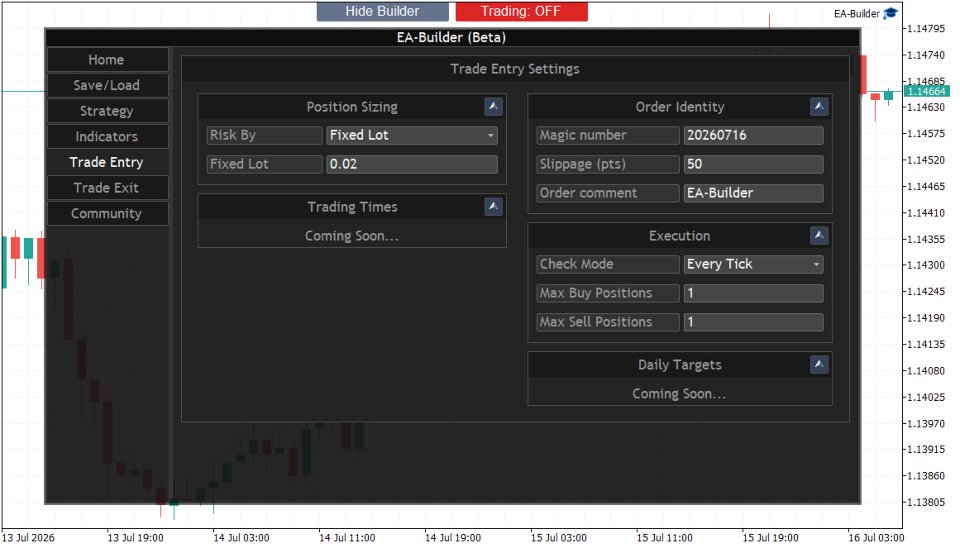Screen dimensions: 960x548
Task: Select the Community sidebar item
Action: pyautogui.click(x=107, y=214)
